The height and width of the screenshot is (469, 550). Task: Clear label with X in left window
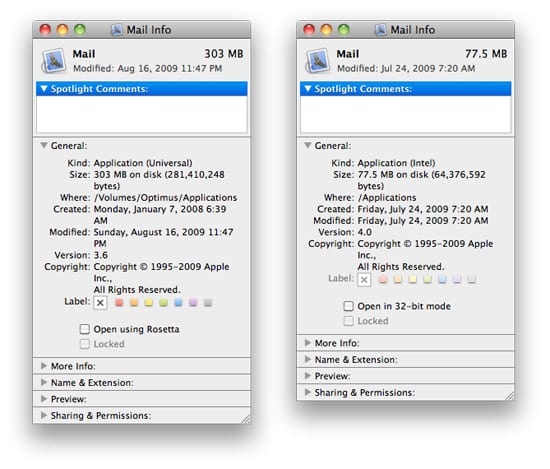100,303
